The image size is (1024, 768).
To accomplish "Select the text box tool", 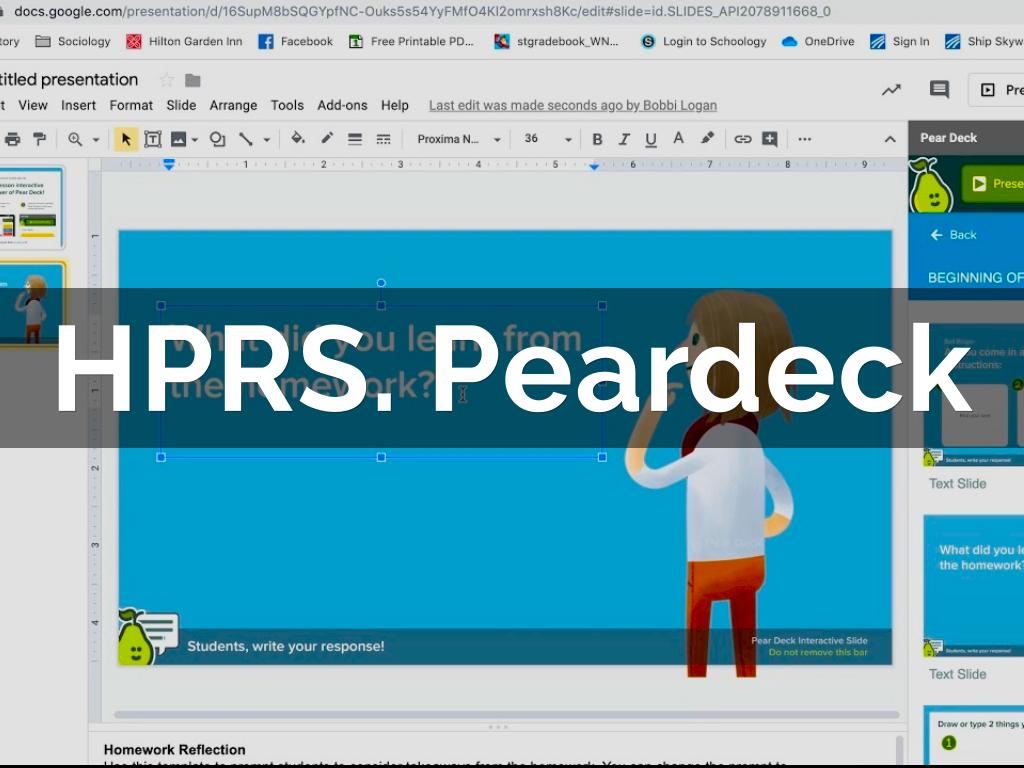I will pyautogui.click(x=153, y=139).
